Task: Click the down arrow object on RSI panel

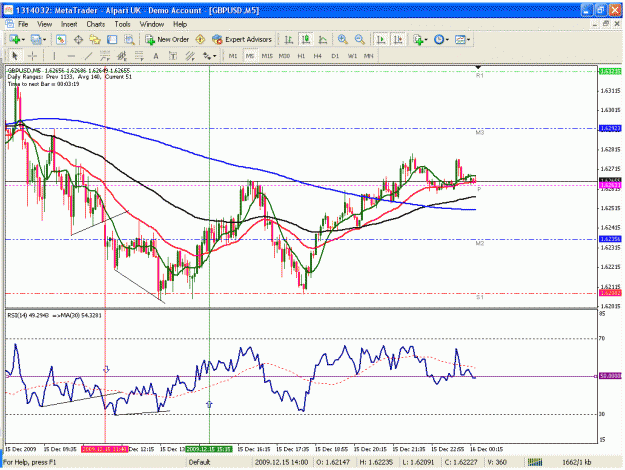Action: click(106, 370)
